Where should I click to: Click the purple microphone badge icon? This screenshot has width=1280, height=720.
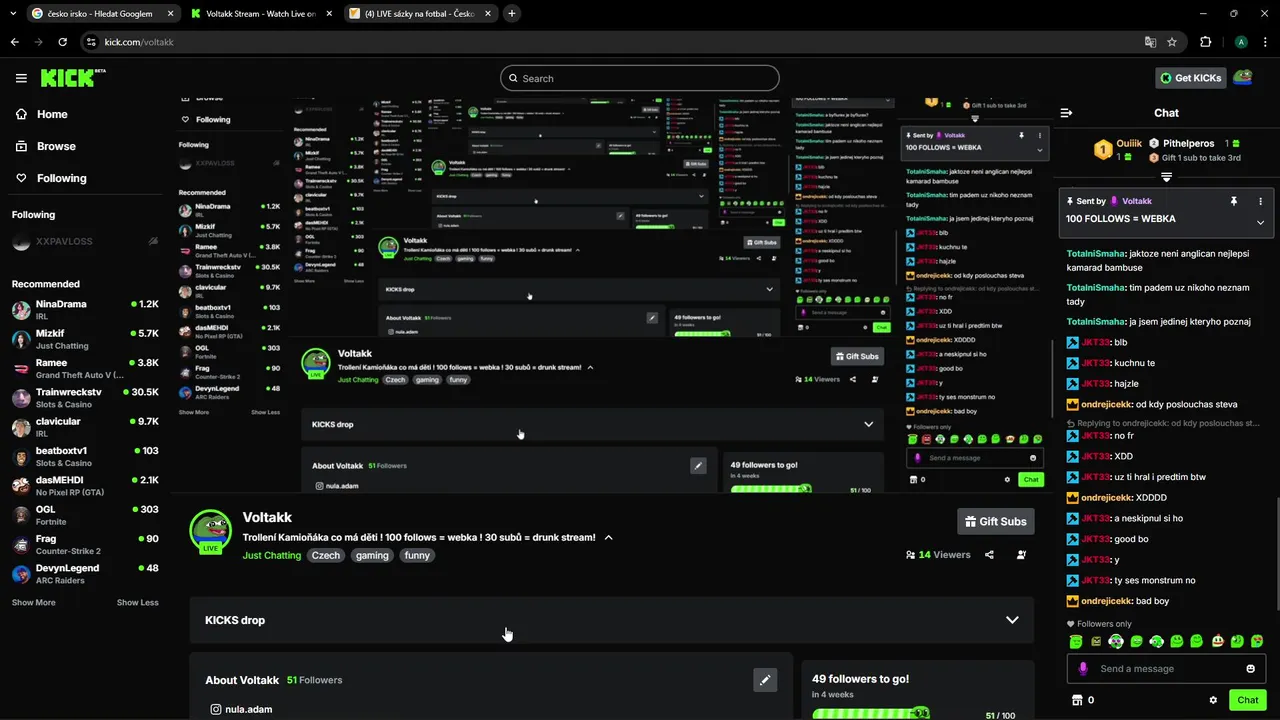tap(1083, 669)
